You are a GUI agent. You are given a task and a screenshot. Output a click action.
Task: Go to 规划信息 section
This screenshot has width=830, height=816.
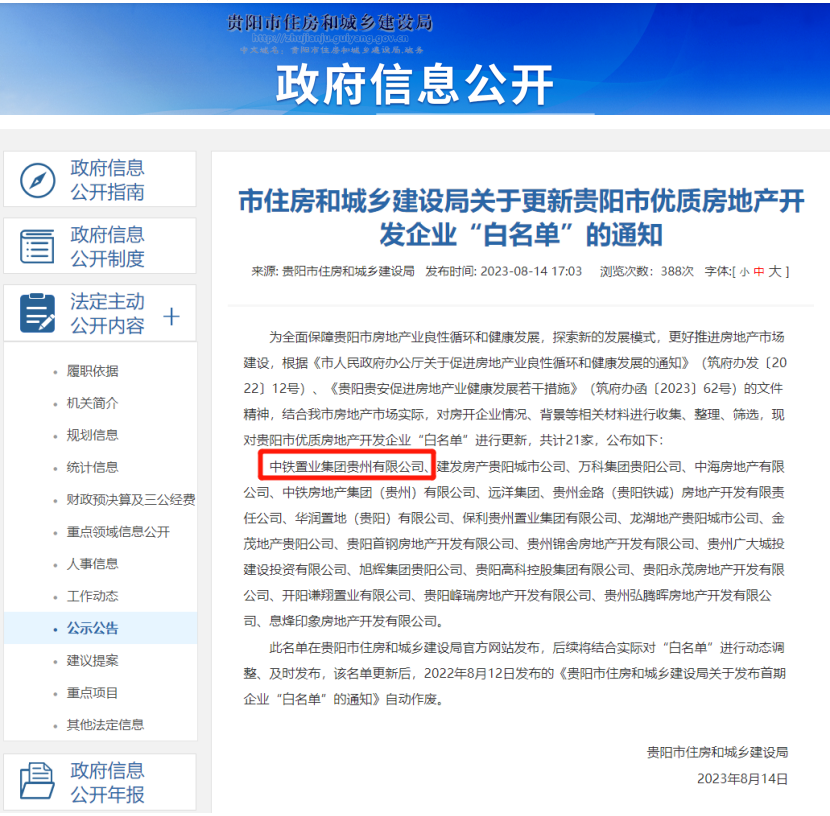tap(92, 435)
